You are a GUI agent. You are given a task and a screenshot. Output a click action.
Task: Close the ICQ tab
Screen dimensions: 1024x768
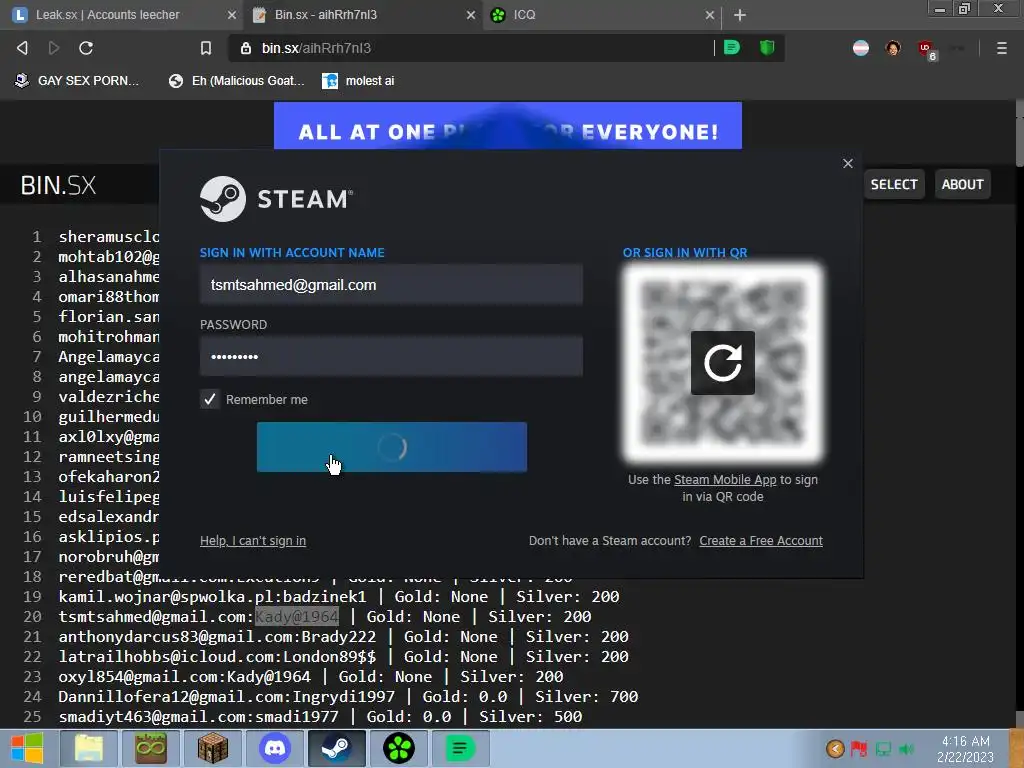[x=709, y=15]
